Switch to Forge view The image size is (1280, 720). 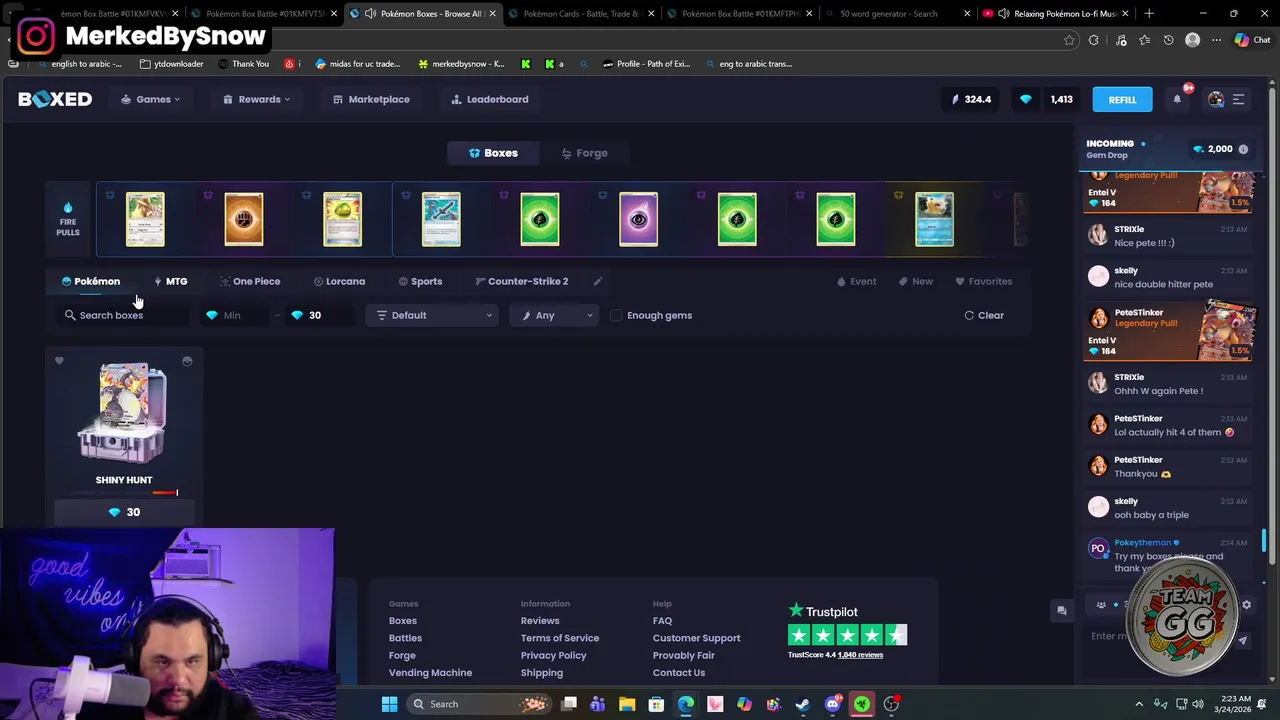point(584,153)
